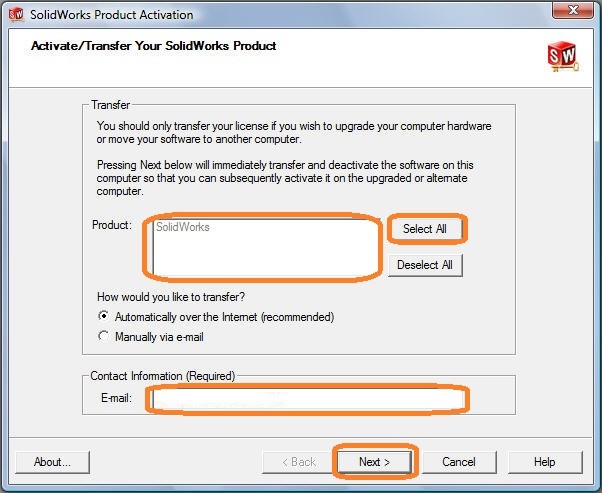Click the Deselect All button
The image size is (602, 493).
coord(425,265)
